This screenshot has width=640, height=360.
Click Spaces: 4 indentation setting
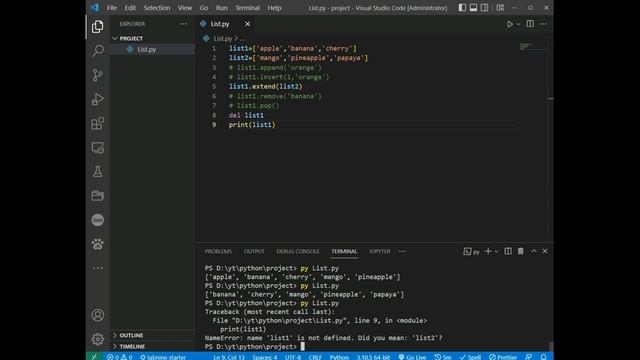click(x=264, y=357)
